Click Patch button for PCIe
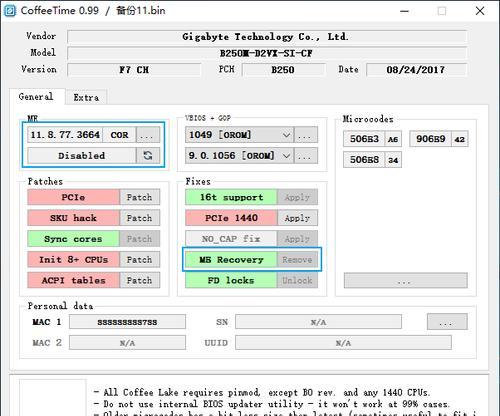 pos(139,197)
